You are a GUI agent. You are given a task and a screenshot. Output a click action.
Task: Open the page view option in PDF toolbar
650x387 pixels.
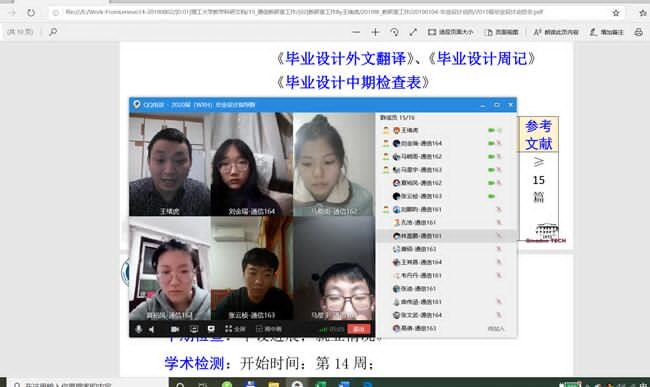pos(502,32)
